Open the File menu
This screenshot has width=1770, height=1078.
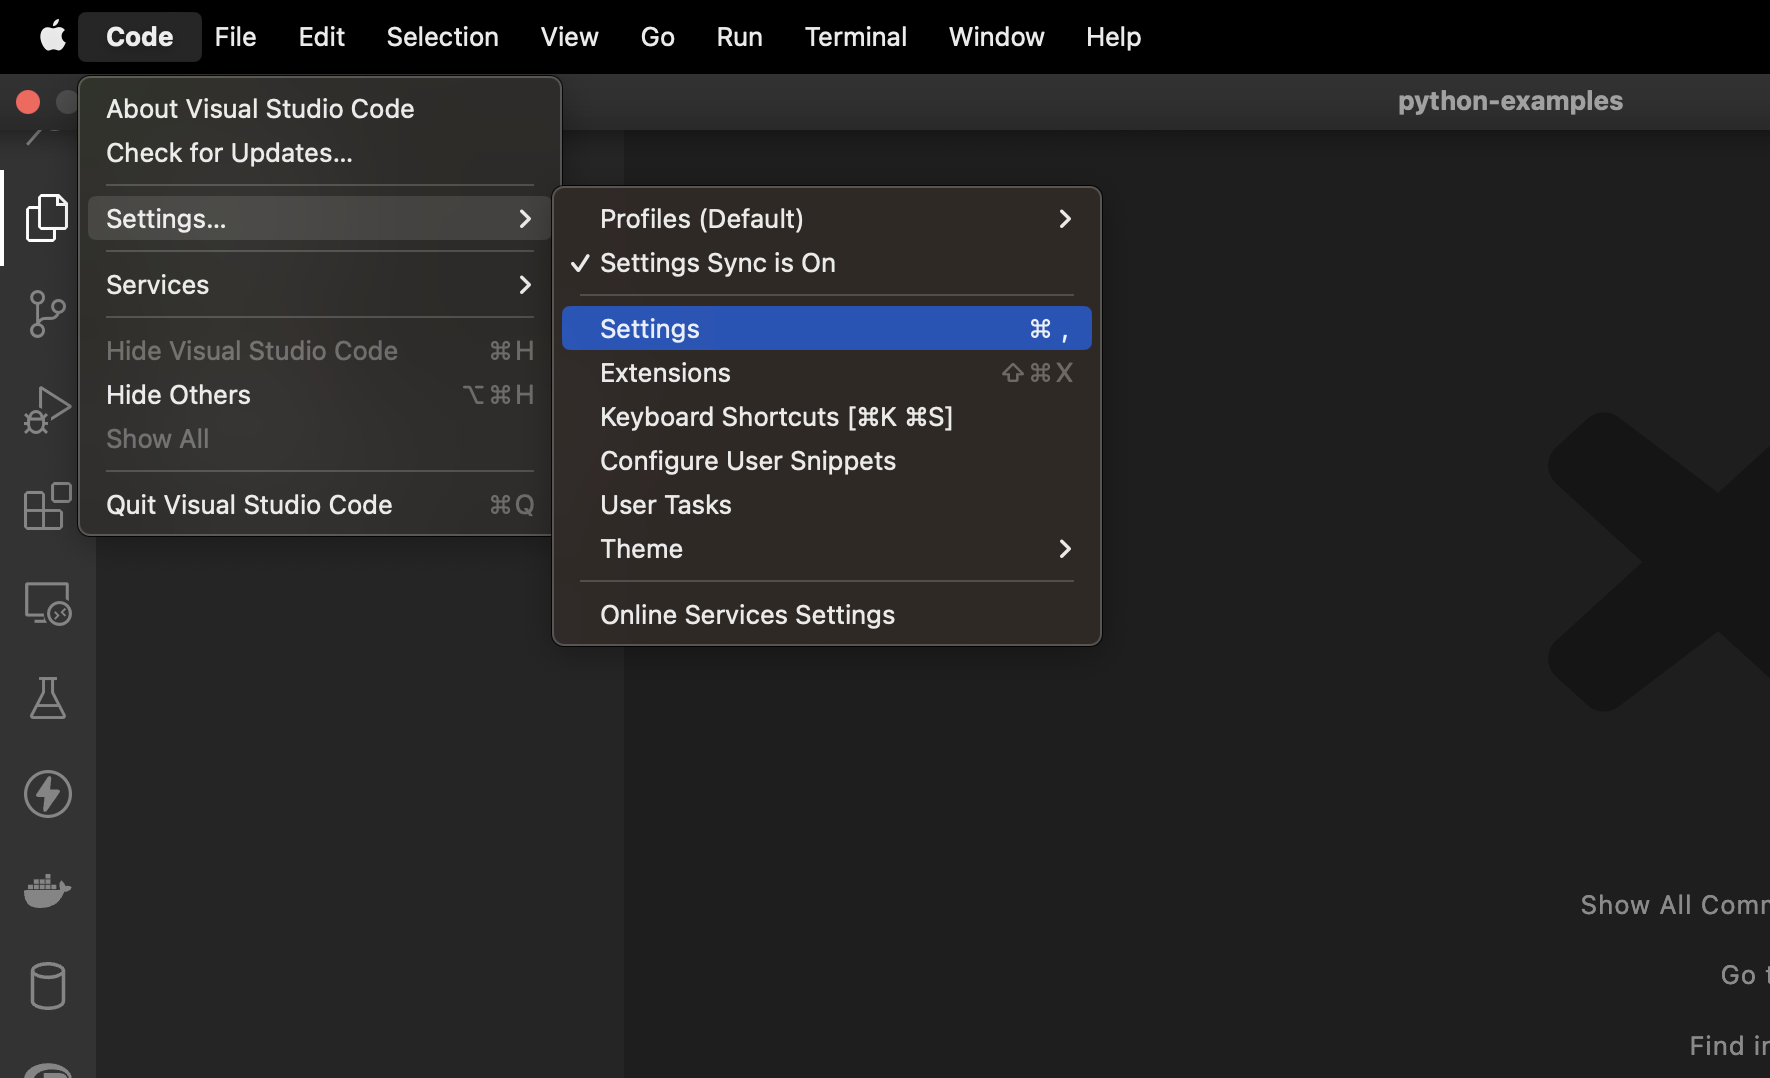(235, 37)
